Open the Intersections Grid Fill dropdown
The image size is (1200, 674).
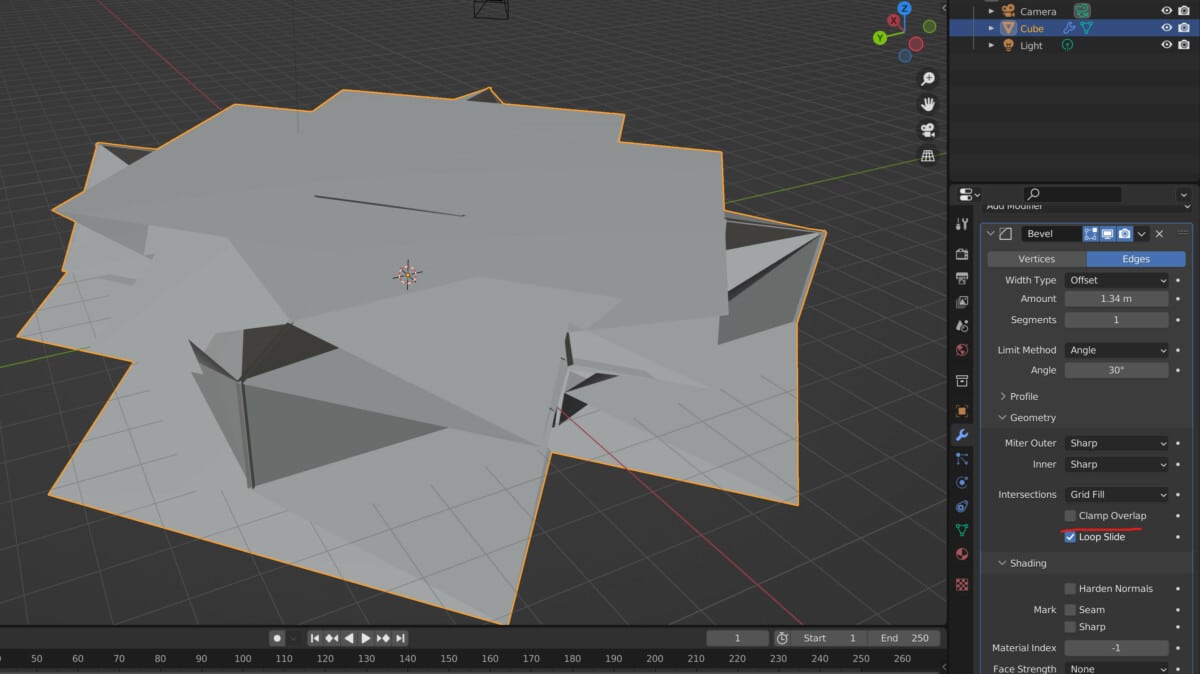coord(1117,494)
